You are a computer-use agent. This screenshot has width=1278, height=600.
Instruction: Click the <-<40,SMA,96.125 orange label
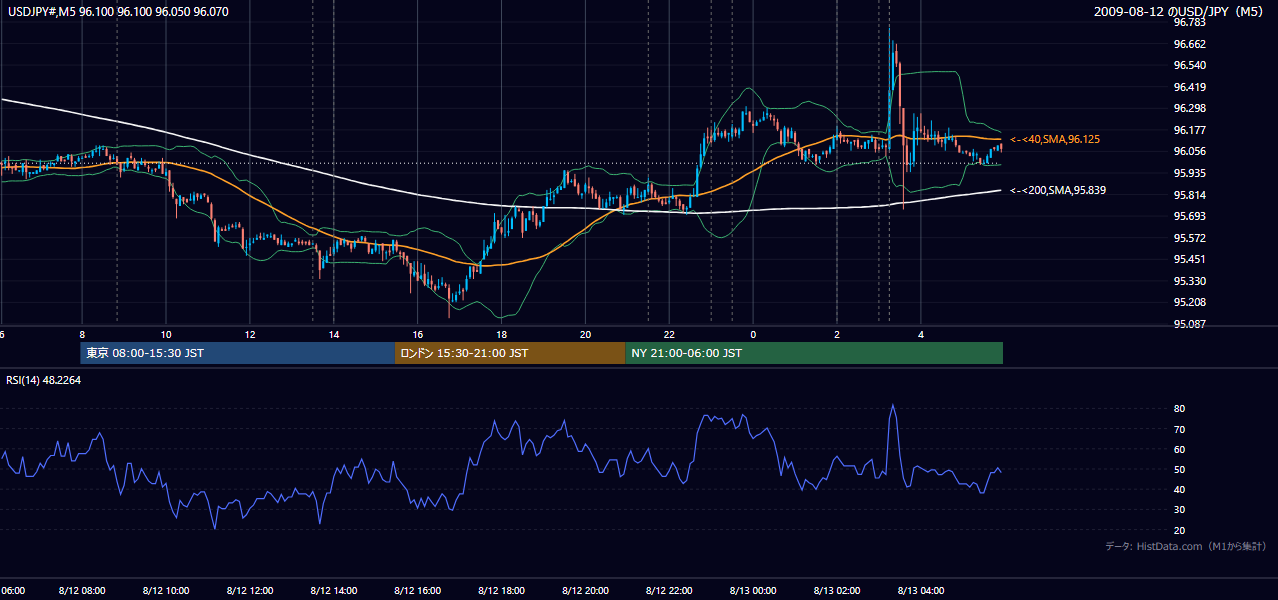pos(1055,140)
